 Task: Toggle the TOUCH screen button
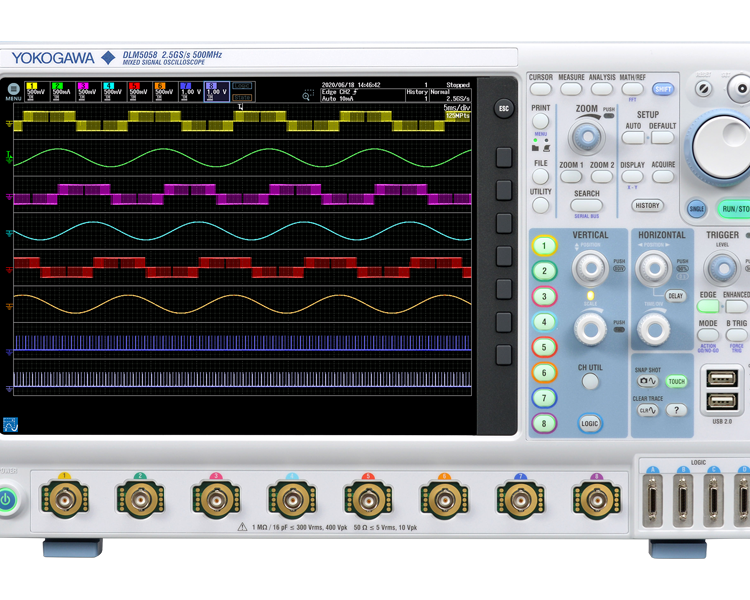pyautogui.click(x=677, y=382)
